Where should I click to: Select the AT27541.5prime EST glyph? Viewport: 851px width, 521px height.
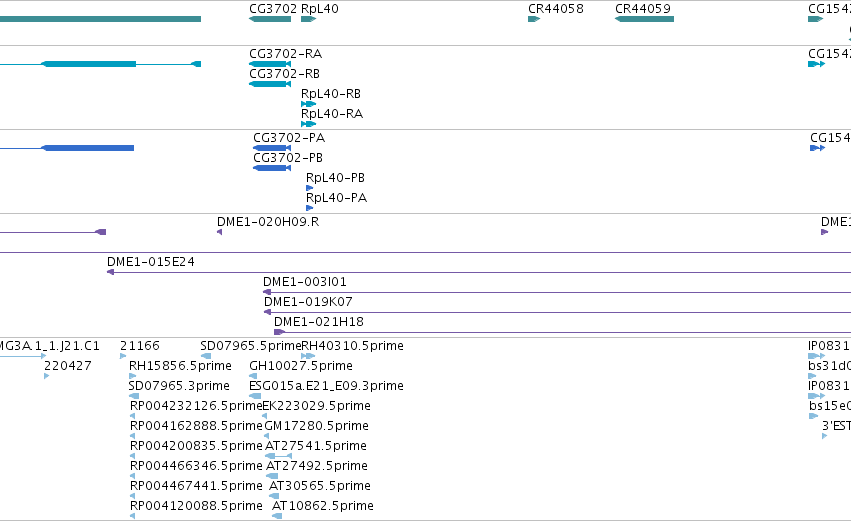[x=278, y=457]
